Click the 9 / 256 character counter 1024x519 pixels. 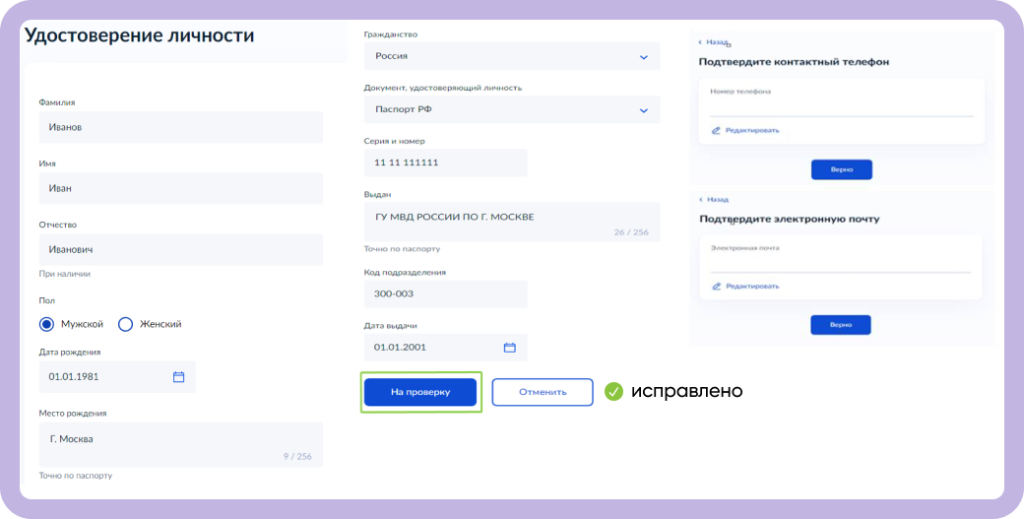pyautogui.click(x=297, y=456)
